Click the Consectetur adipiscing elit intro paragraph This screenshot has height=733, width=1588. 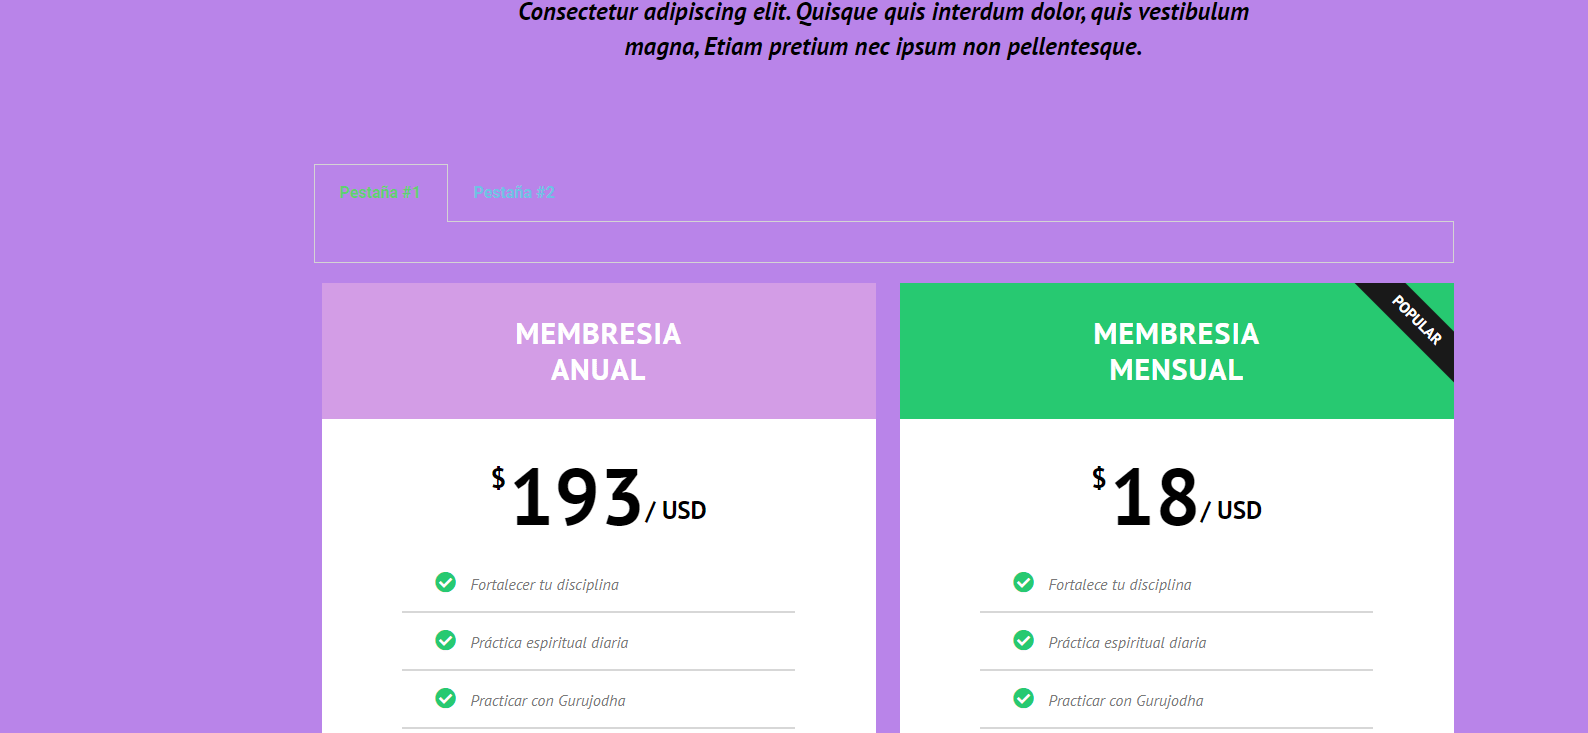[884, 29]
